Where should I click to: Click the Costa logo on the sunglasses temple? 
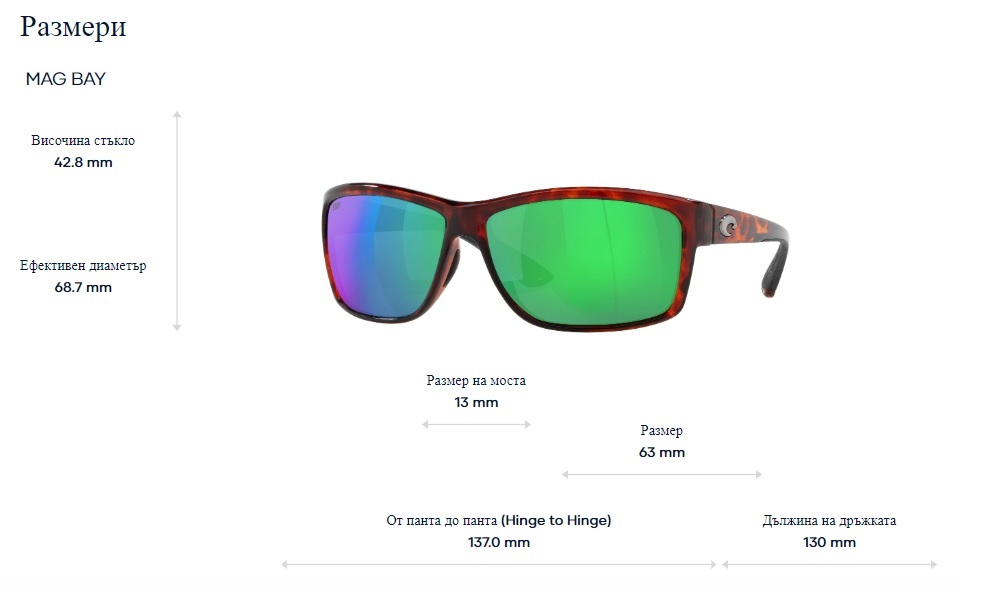[x=728, y=225]
